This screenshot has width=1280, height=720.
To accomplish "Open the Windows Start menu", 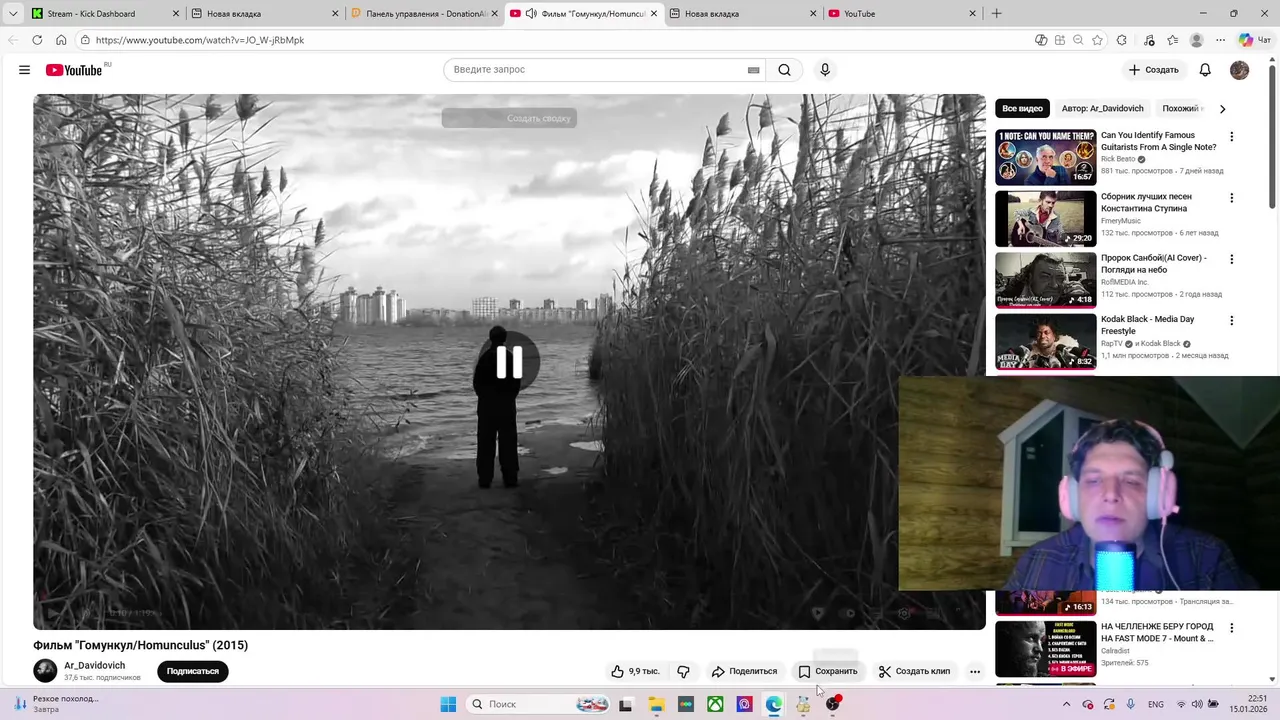I will (x=448, y=704).
